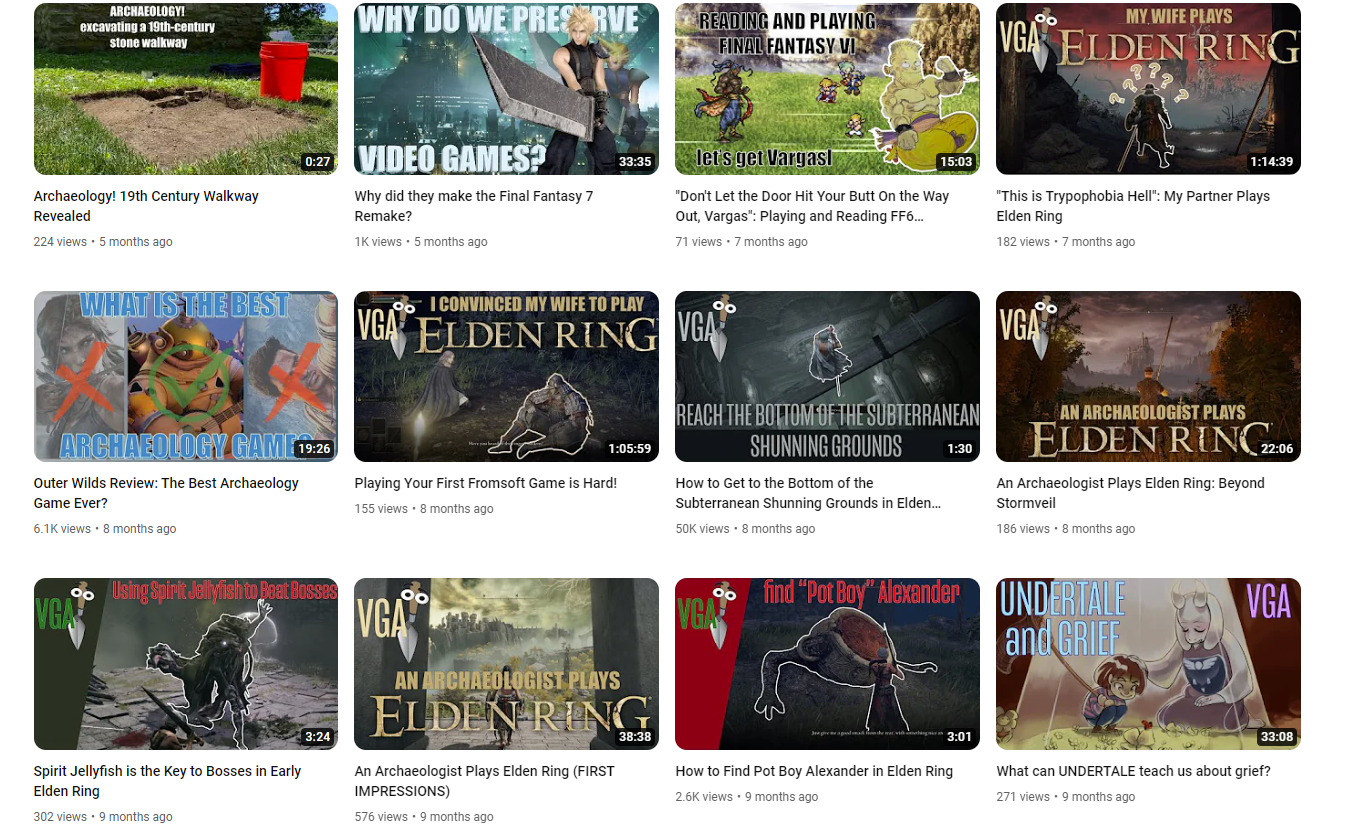Click '186 views • 8 months ago' text
Image resolution: width=1353 pixels, height=832 pixels.
(1066, 529)
